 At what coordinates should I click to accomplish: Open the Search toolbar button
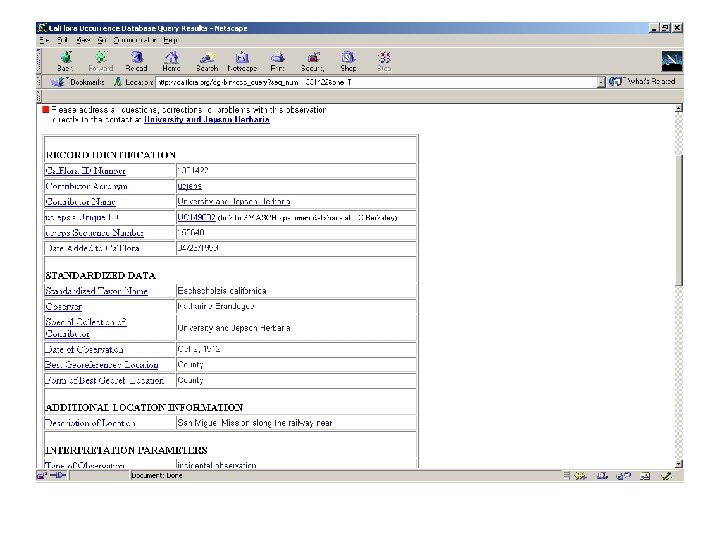pyautogui.click(x=207, y=61)
